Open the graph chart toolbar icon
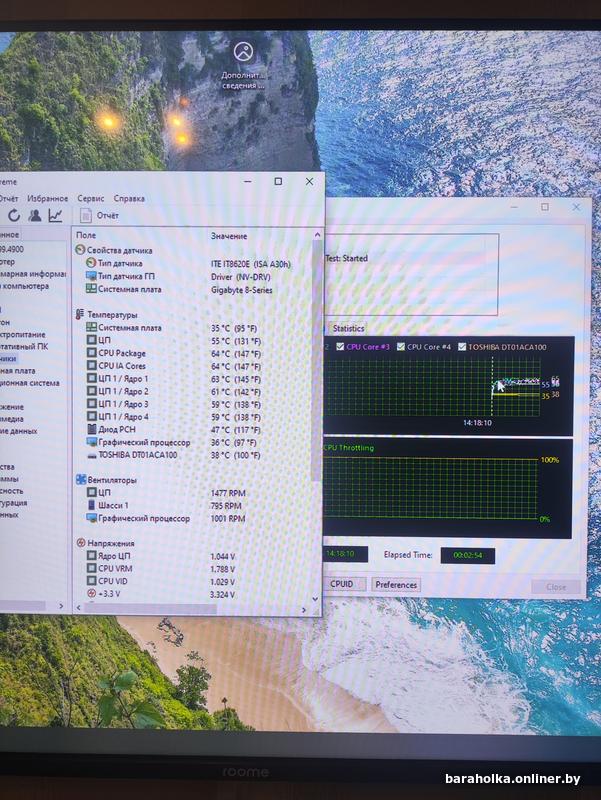 coord(55,215)
